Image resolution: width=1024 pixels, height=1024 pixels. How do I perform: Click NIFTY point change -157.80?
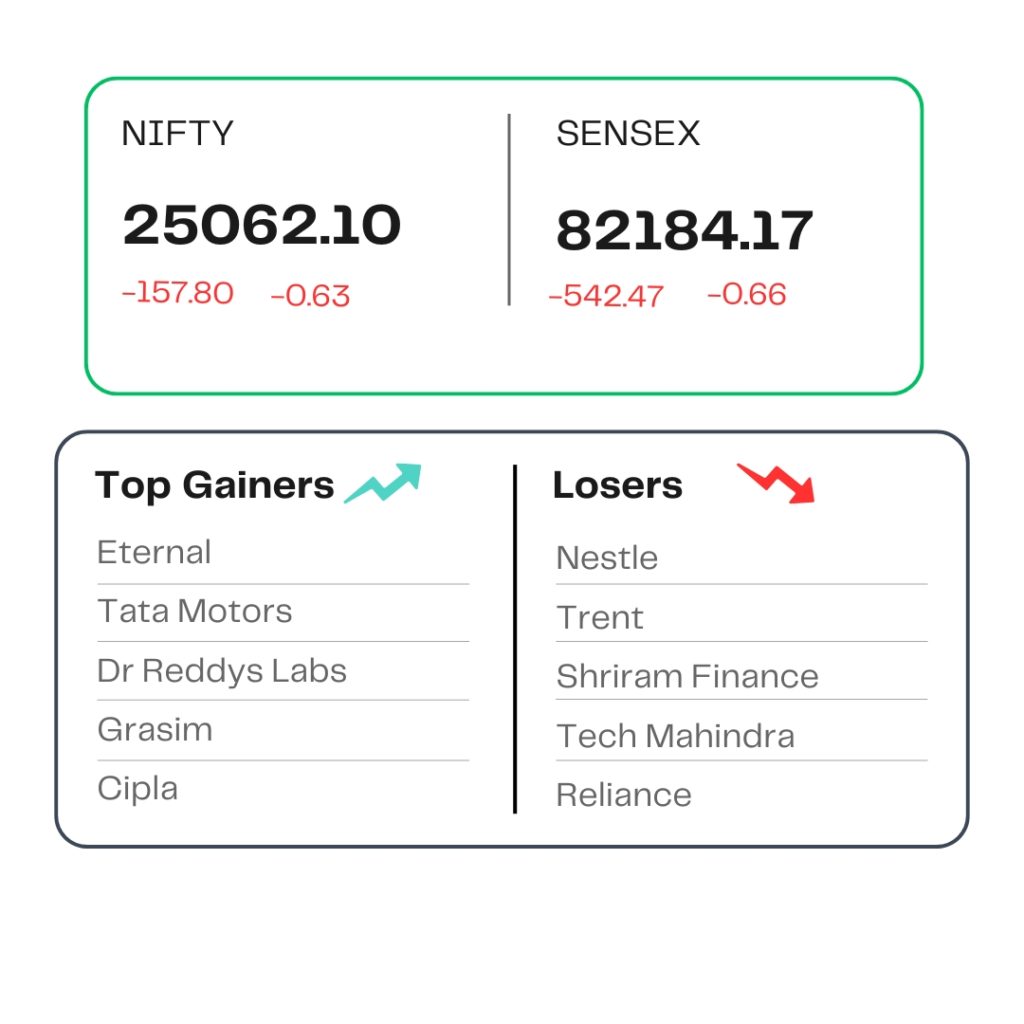pyautogui.click(x=178, y=293)
